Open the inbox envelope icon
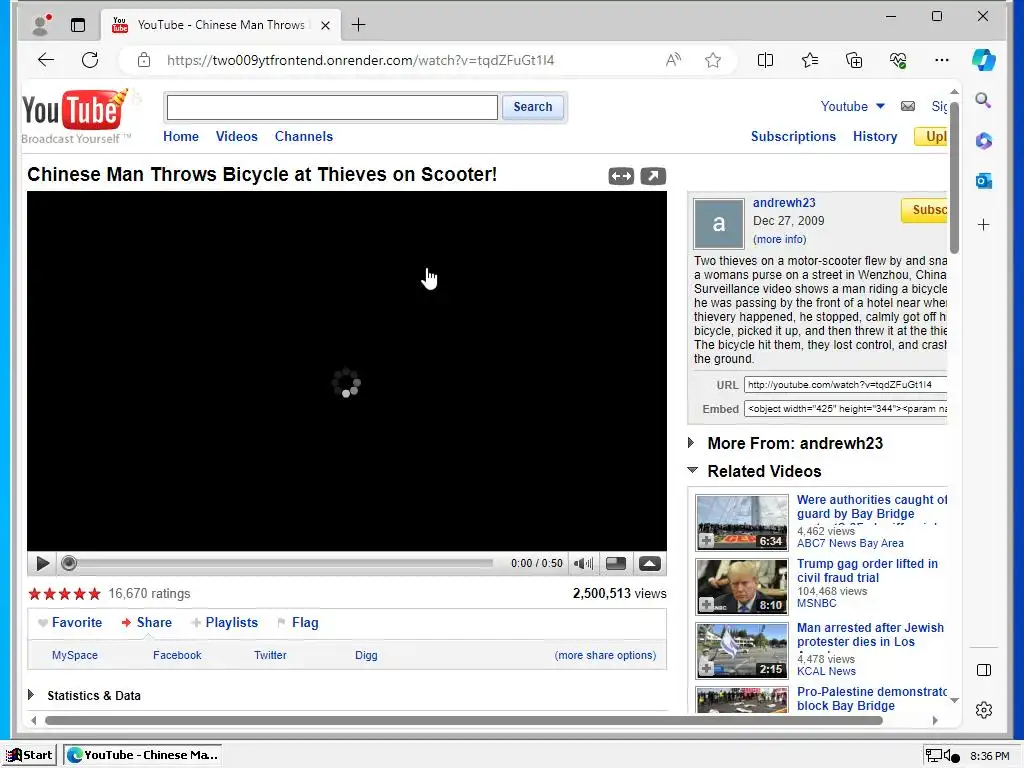The image size is (1024, 768). point(908,106)
